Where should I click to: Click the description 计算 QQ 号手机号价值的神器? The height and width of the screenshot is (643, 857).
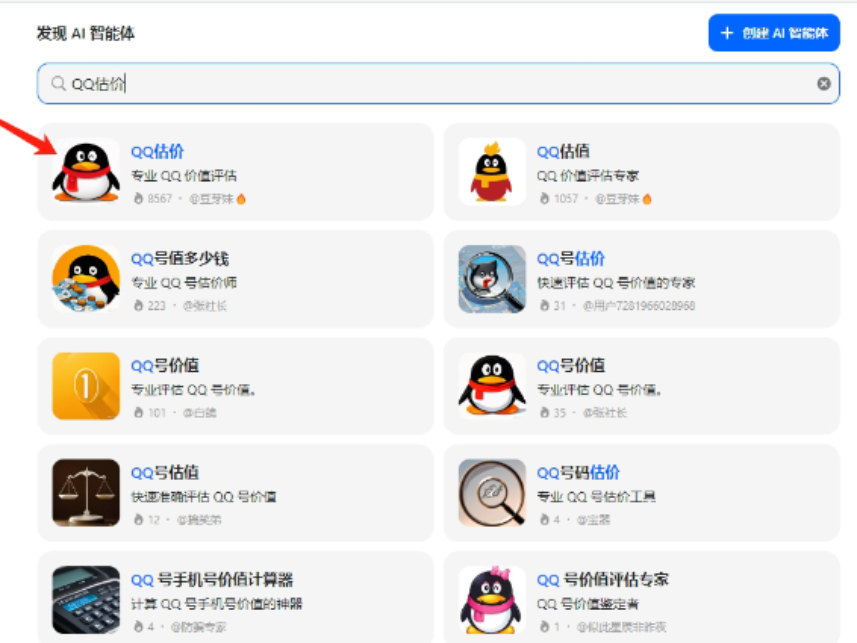[x=217, y=604]
